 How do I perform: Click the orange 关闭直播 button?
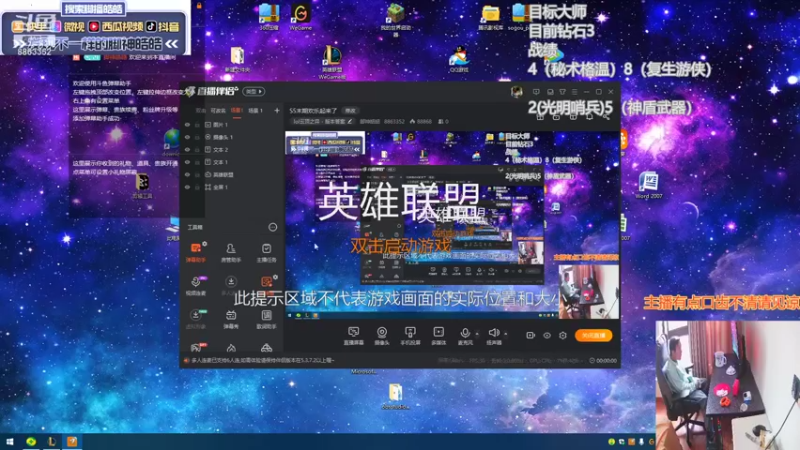[x=593, y=335]
